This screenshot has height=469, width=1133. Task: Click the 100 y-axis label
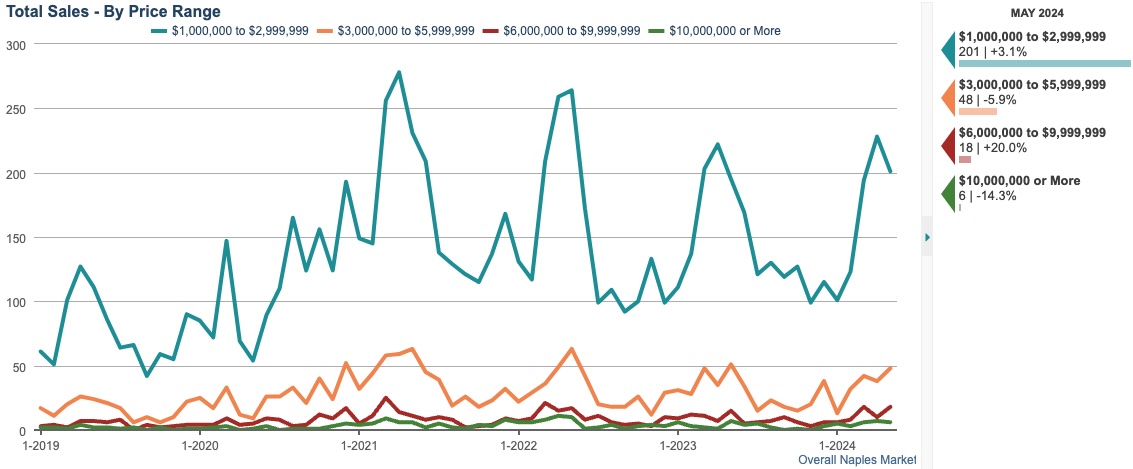pyautogui.click(x=14, y=302)
